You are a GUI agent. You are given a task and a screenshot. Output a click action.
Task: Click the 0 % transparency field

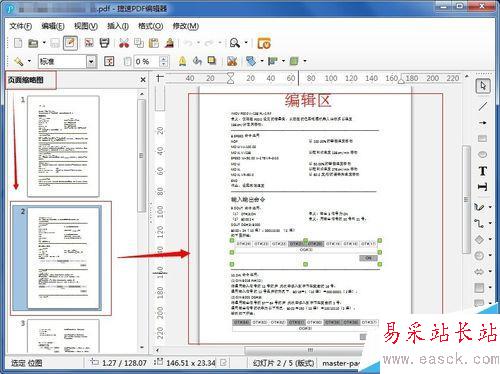coord(147,61)
